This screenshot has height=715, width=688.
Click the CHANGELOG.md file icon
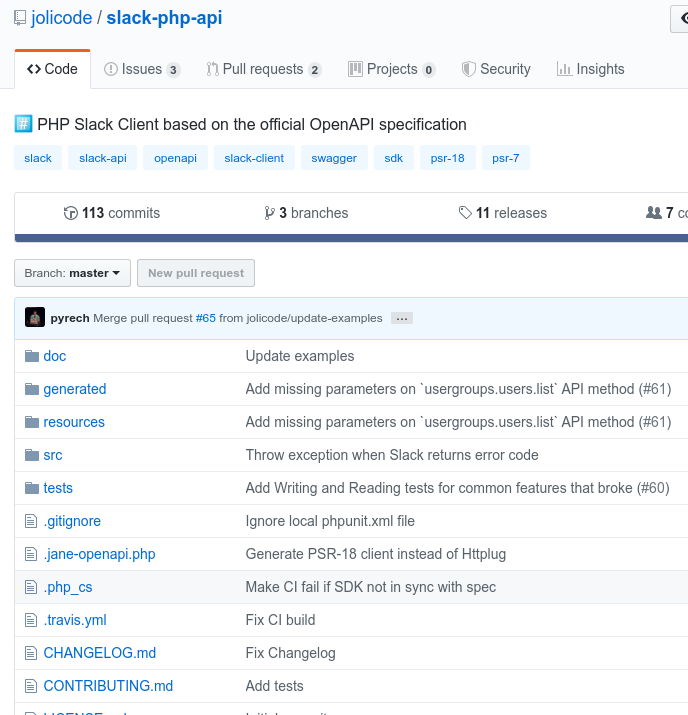(31, 653)
